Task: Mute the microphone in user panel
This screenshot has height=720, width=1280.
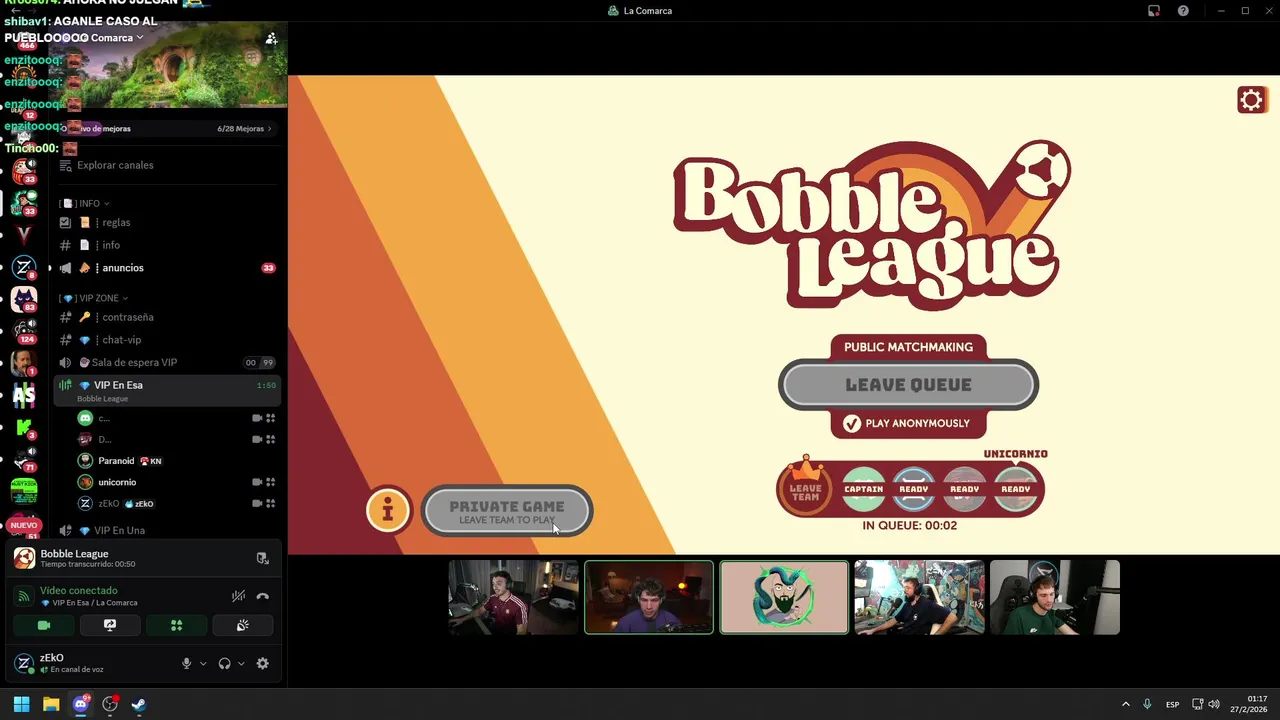Action: (186, 663)
